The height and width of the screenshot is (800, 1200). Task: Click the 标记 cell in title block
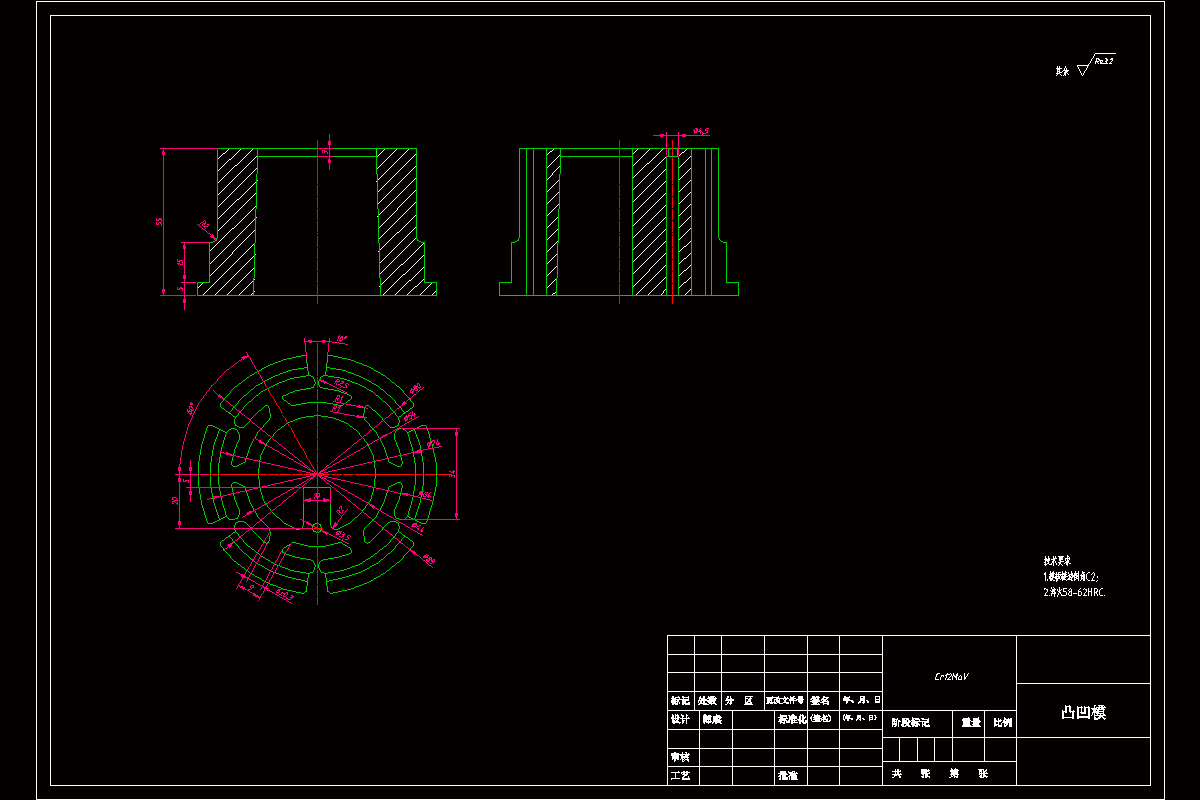point(680,701)
